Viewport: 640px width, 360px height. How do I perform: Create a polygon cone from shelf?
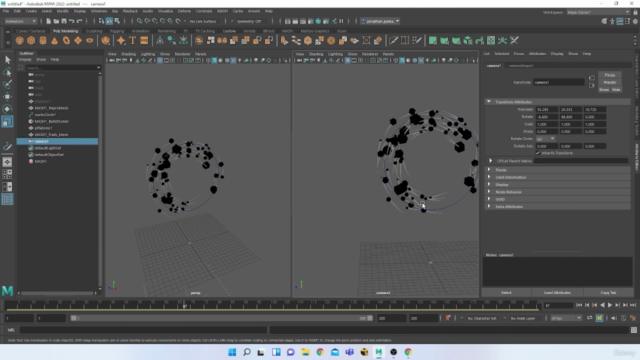pos(54,40)
